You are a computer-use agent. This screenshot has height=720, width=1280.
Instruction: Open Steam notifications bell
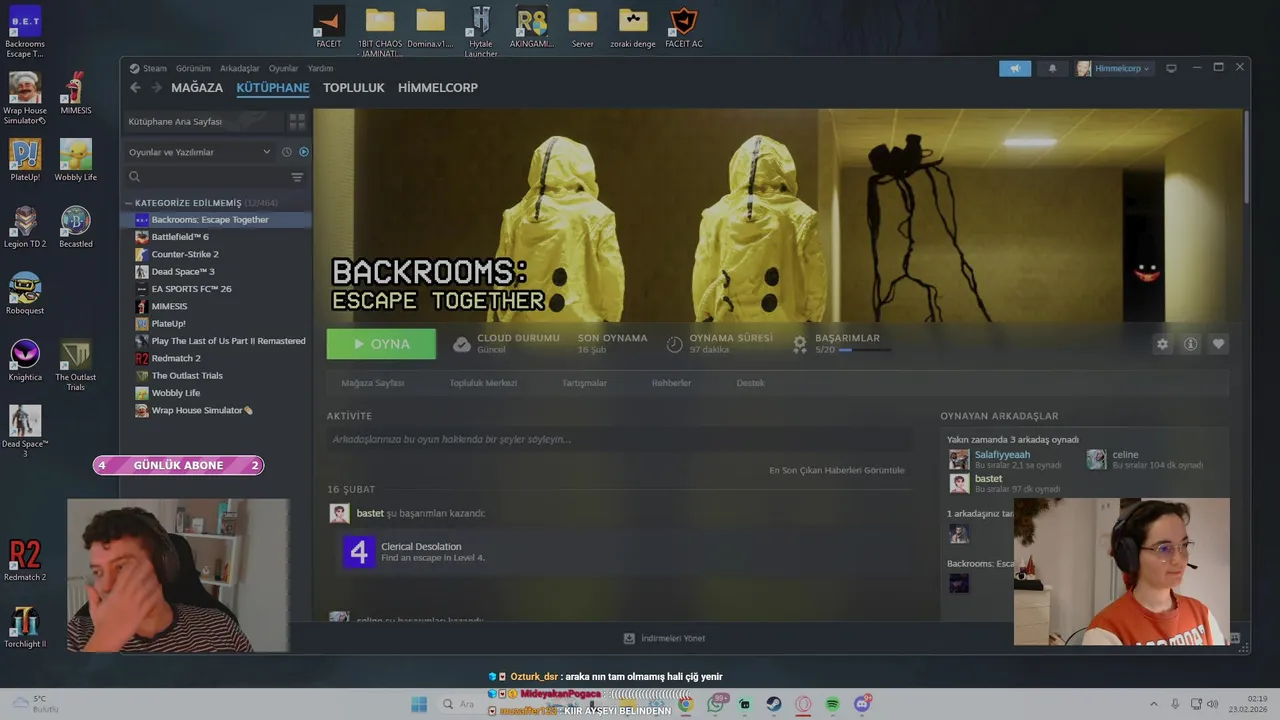[1052, 68]
